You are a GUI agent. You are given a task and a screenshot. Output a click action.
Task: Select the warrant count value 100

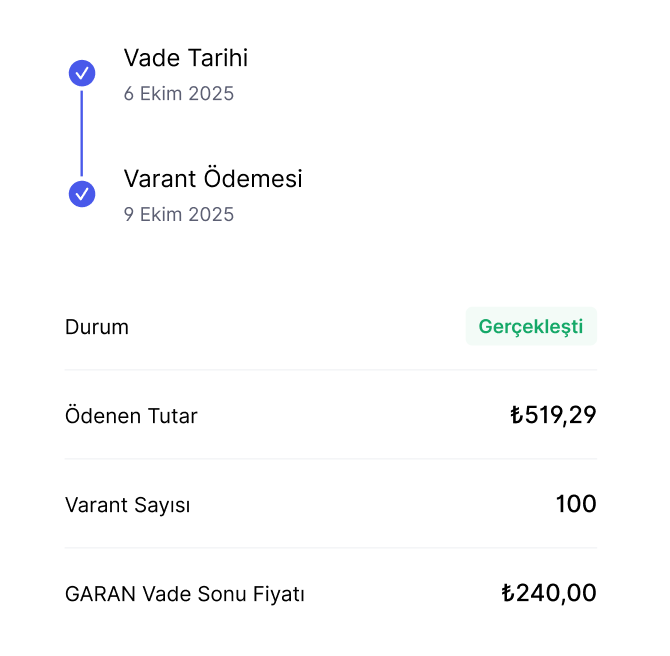click(x=576, y=504)
